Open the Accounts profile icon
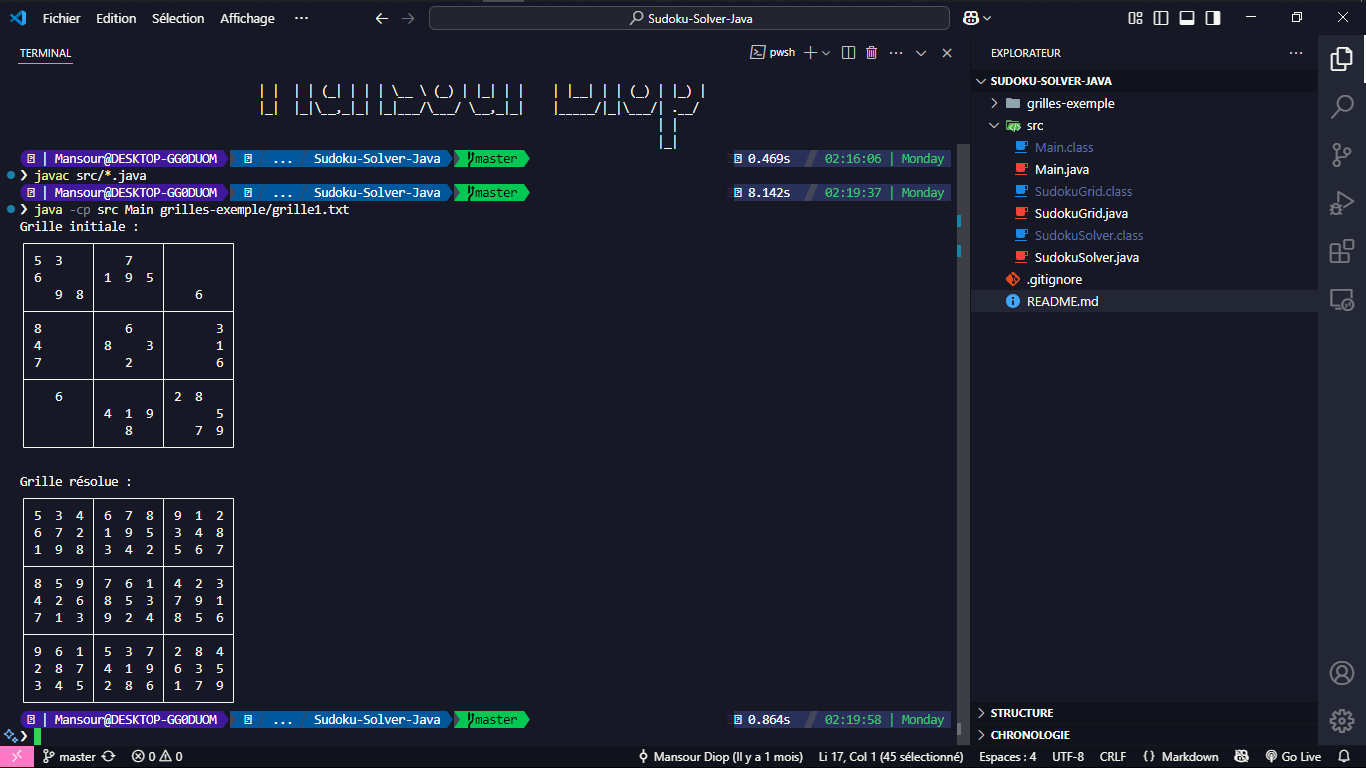The image size is (1366, 768). [x=1341, y=673]
